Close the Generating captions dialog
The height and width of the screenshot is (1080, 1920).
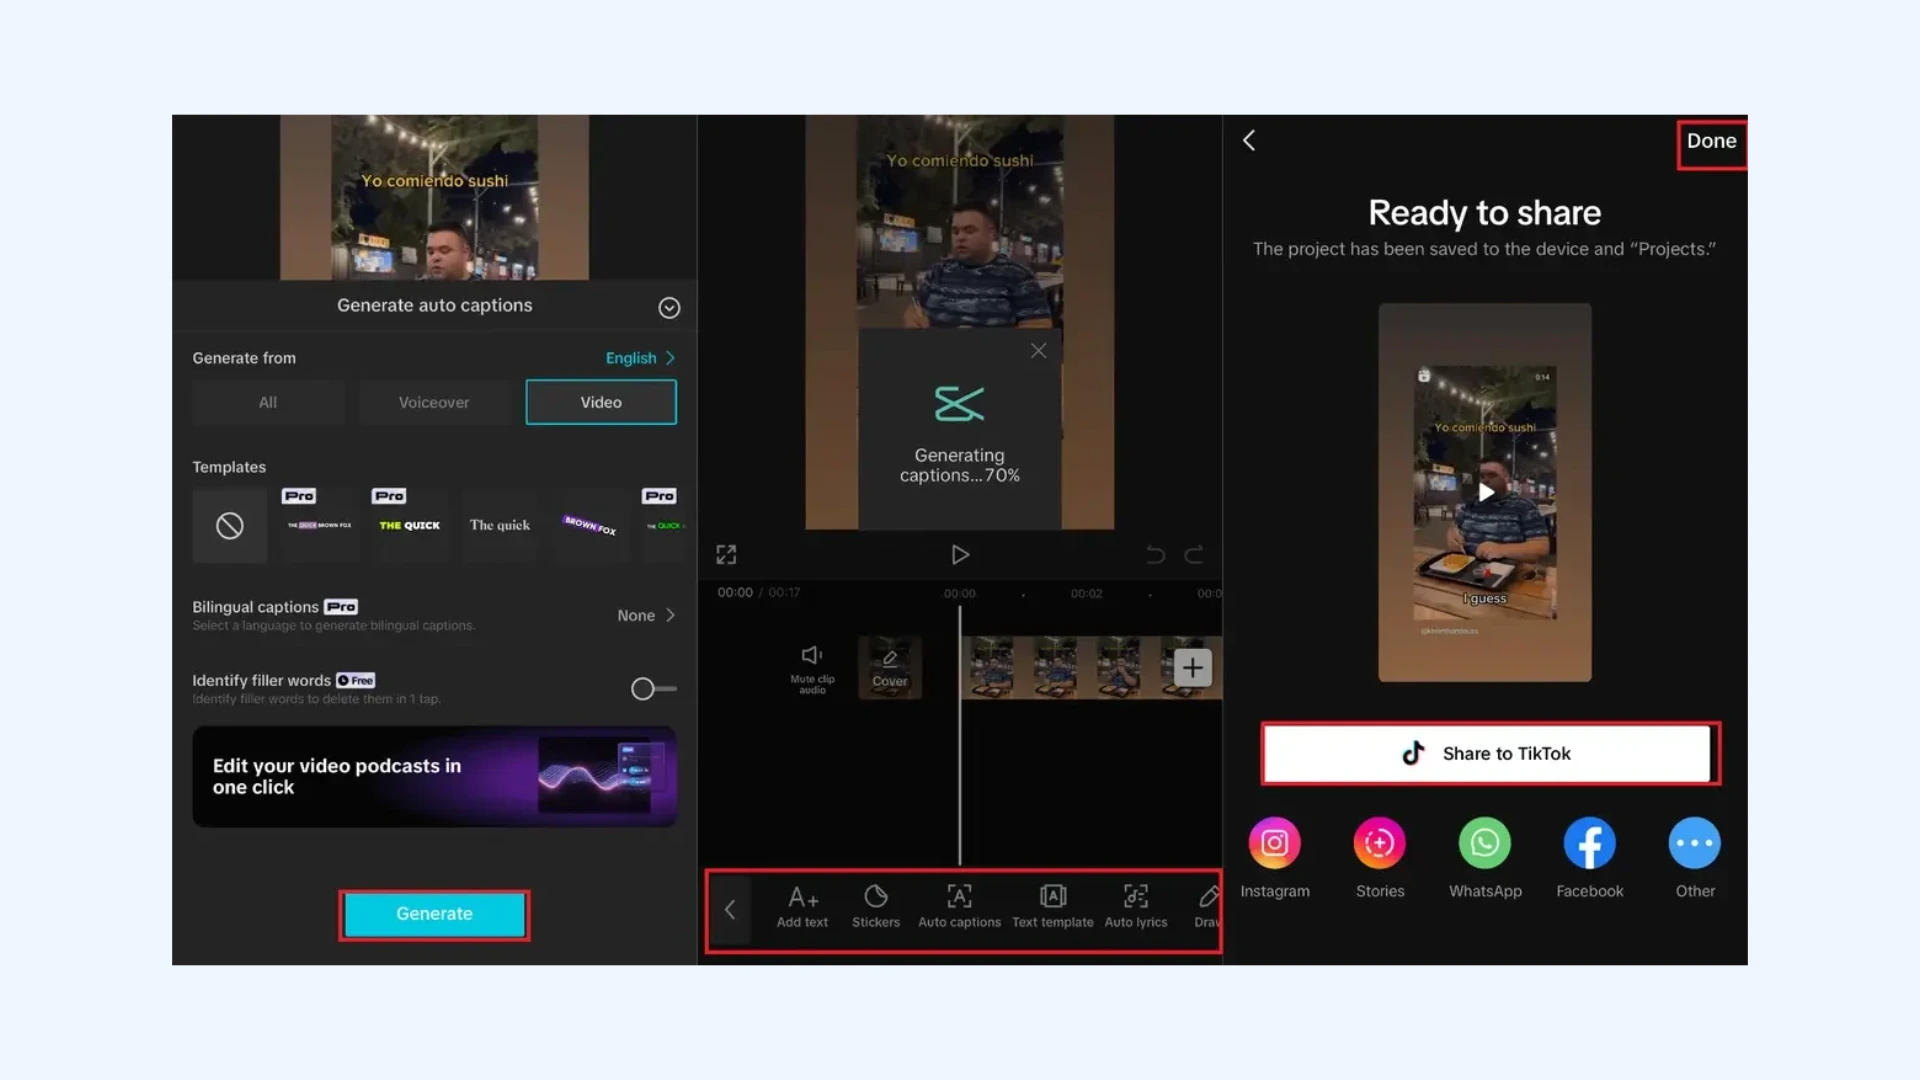click(x=1039, y=351)
